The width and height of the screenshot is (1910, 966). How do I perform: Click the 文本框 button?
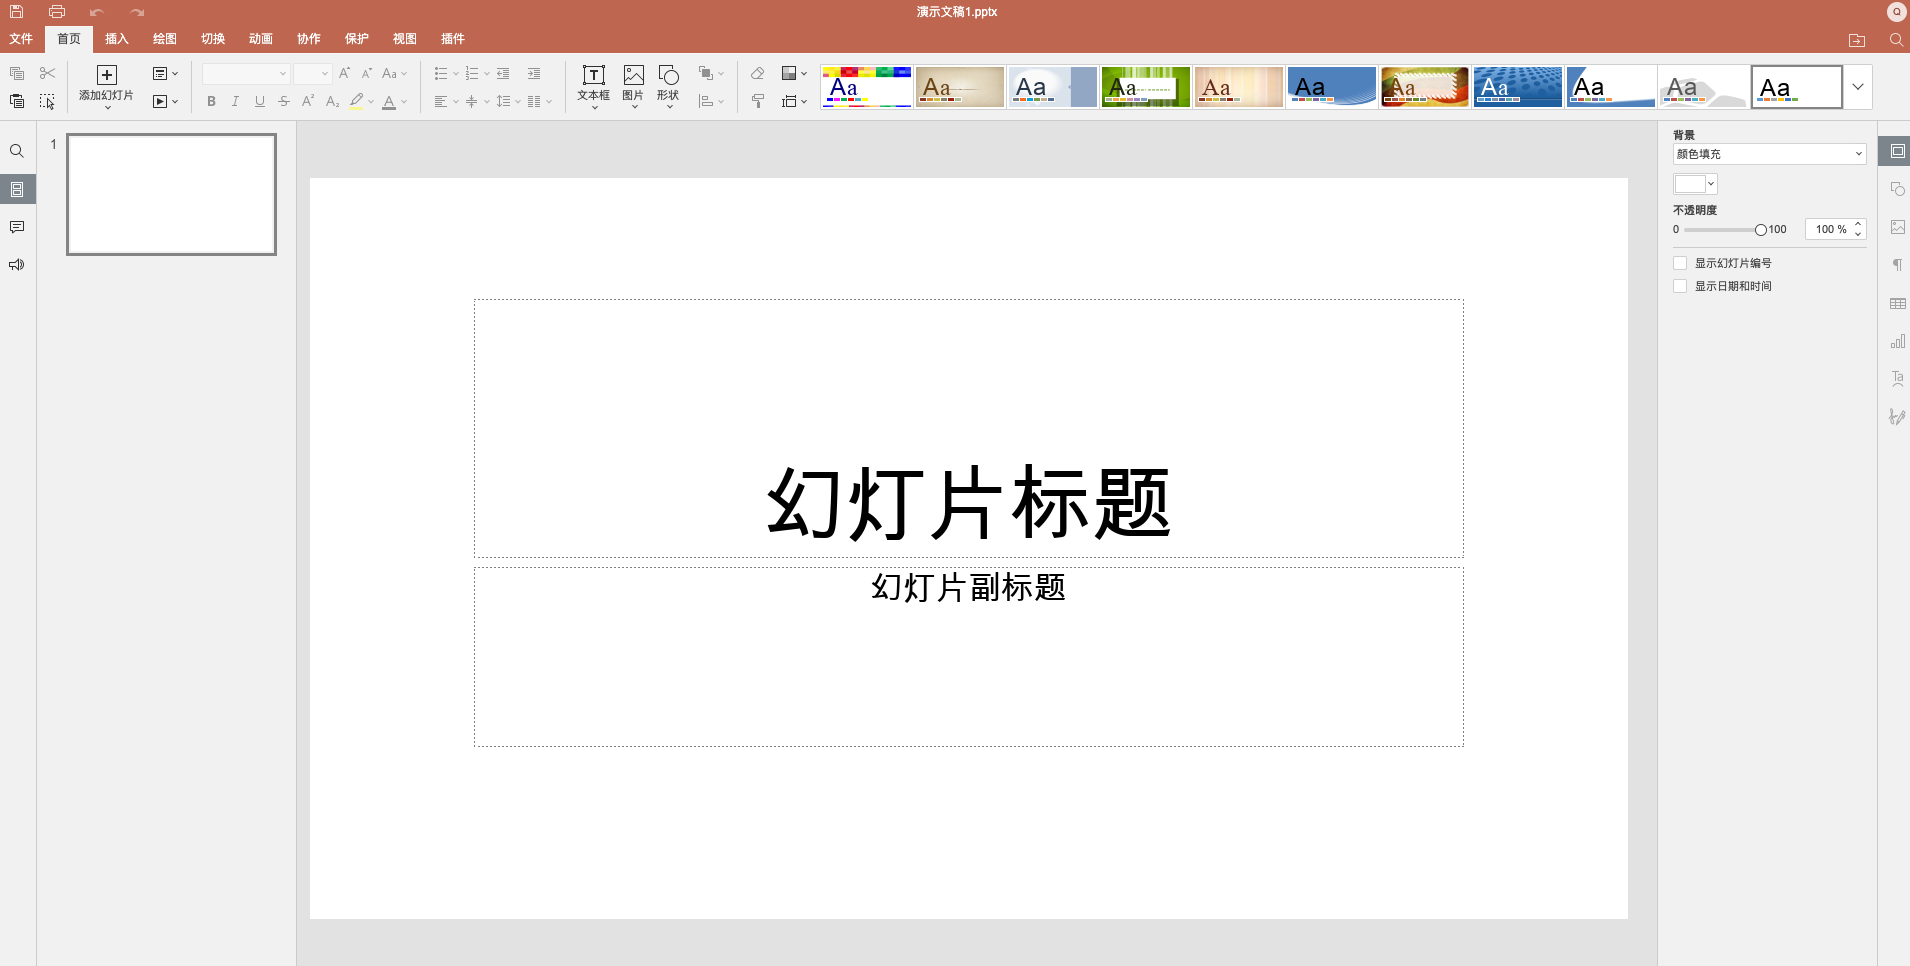coord(593,85)
